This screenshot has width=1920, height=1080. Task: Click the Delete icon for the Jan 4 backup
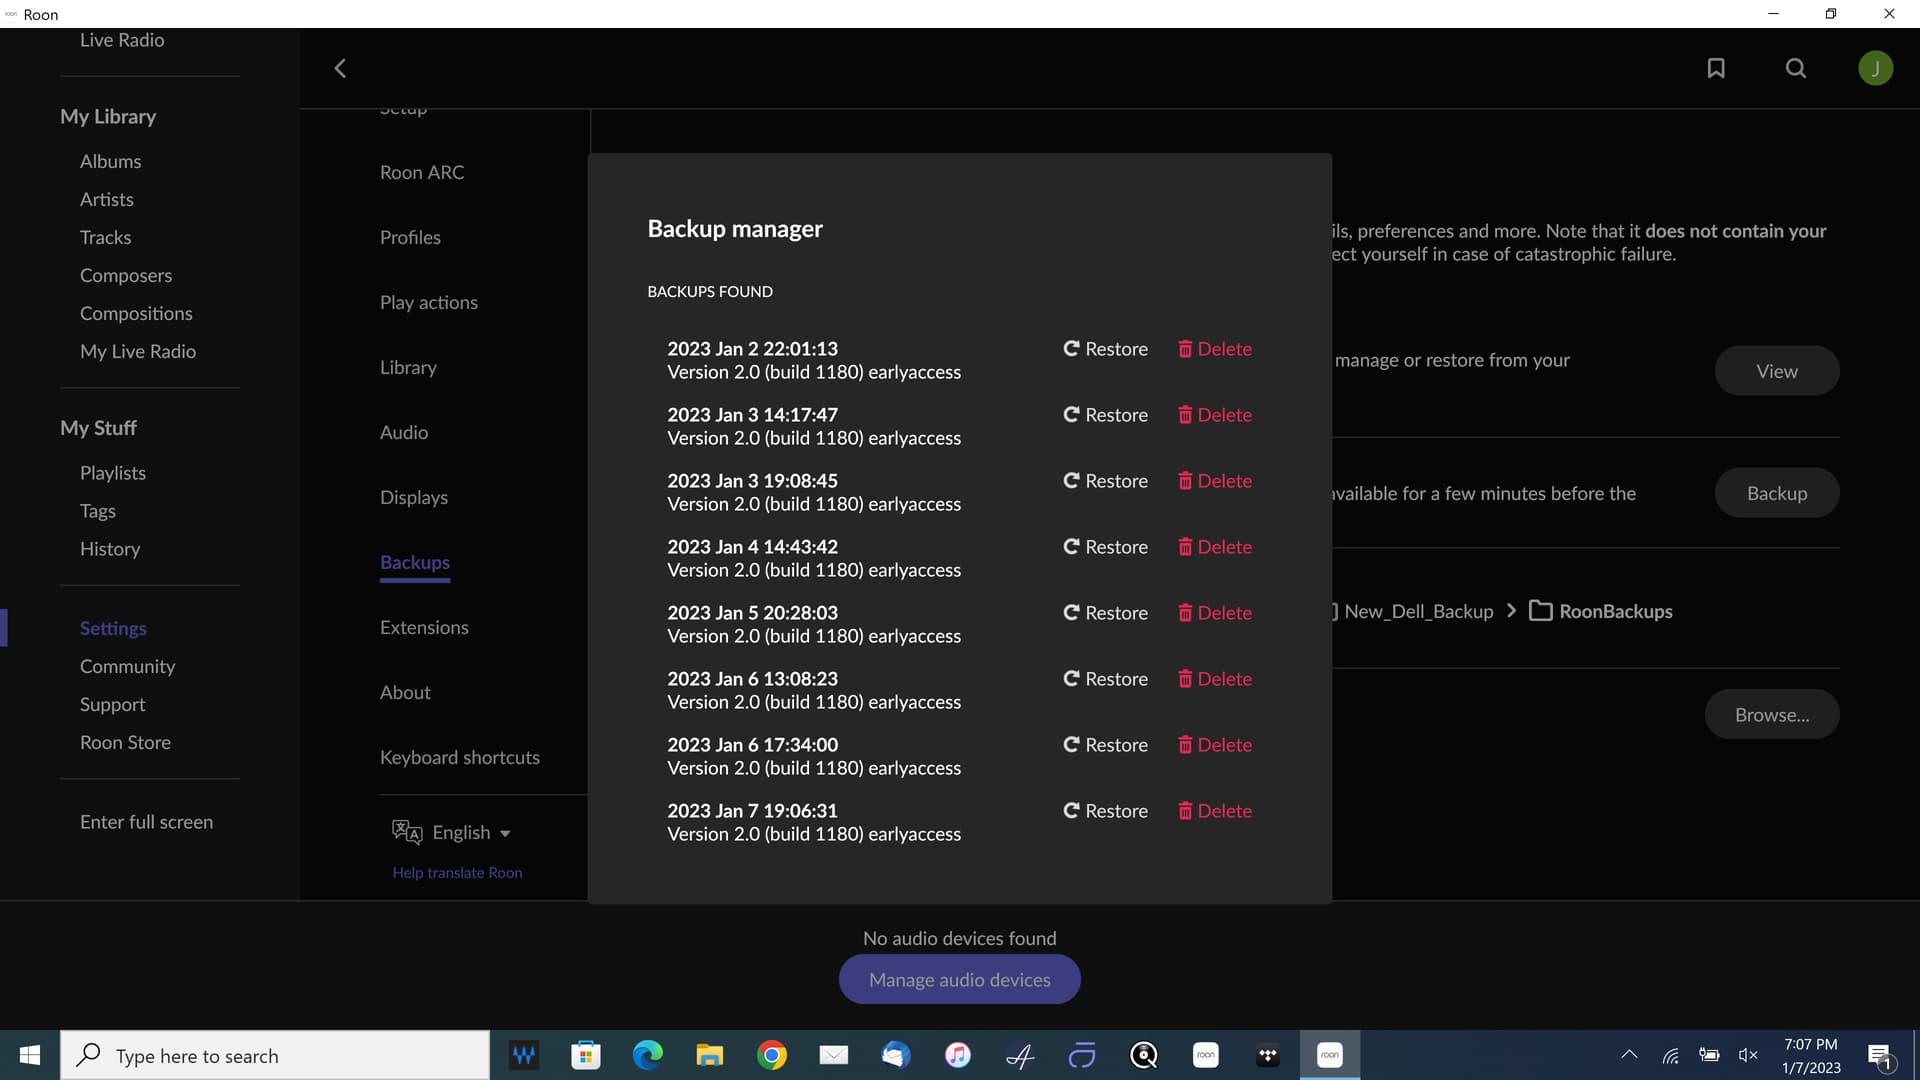tap(1186, 547)
